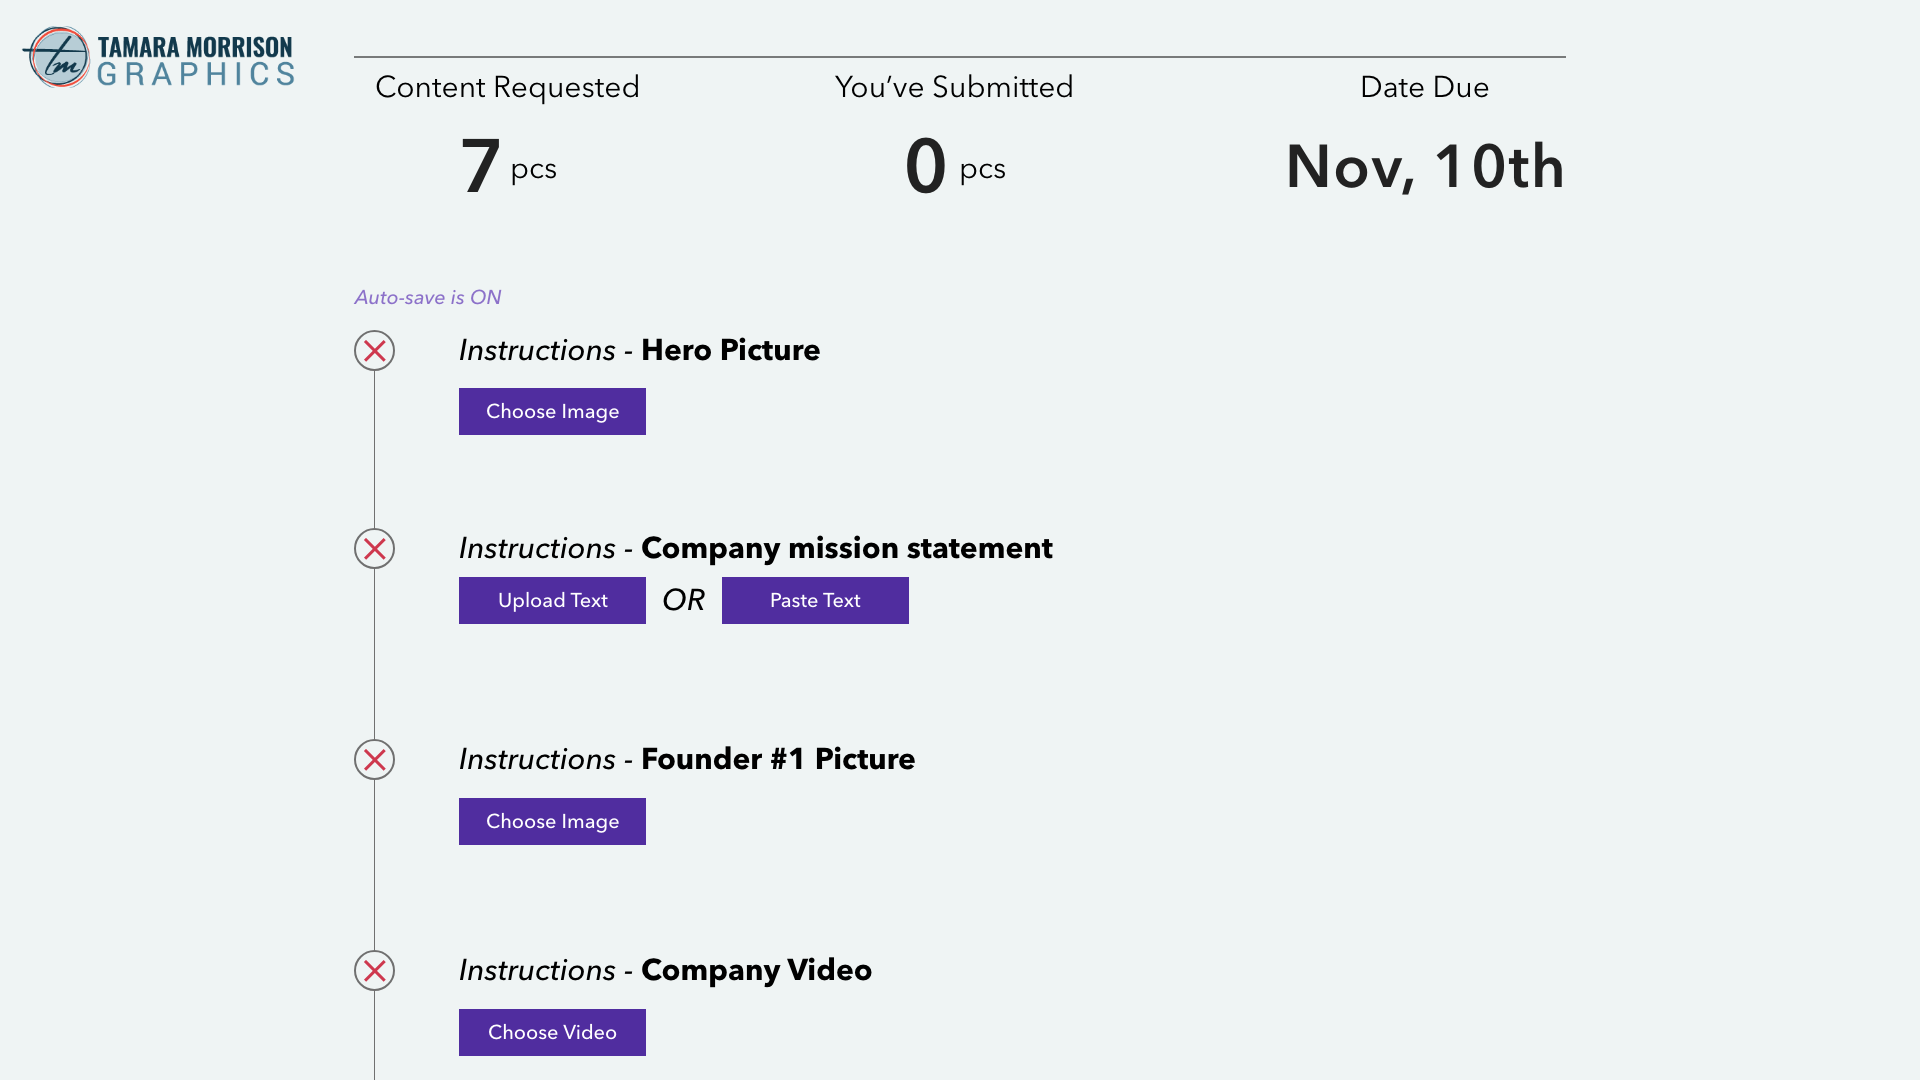Click the '0 pcs' submitted count
The height and width of the screenshot is (1080, 1920).
[x=955, y=166]
